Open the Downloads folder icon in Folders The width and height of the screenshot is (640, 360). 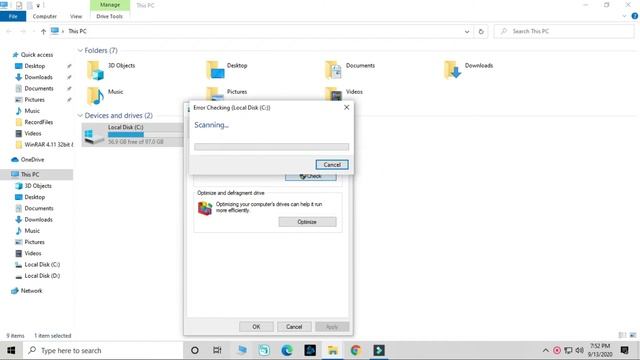452,70
